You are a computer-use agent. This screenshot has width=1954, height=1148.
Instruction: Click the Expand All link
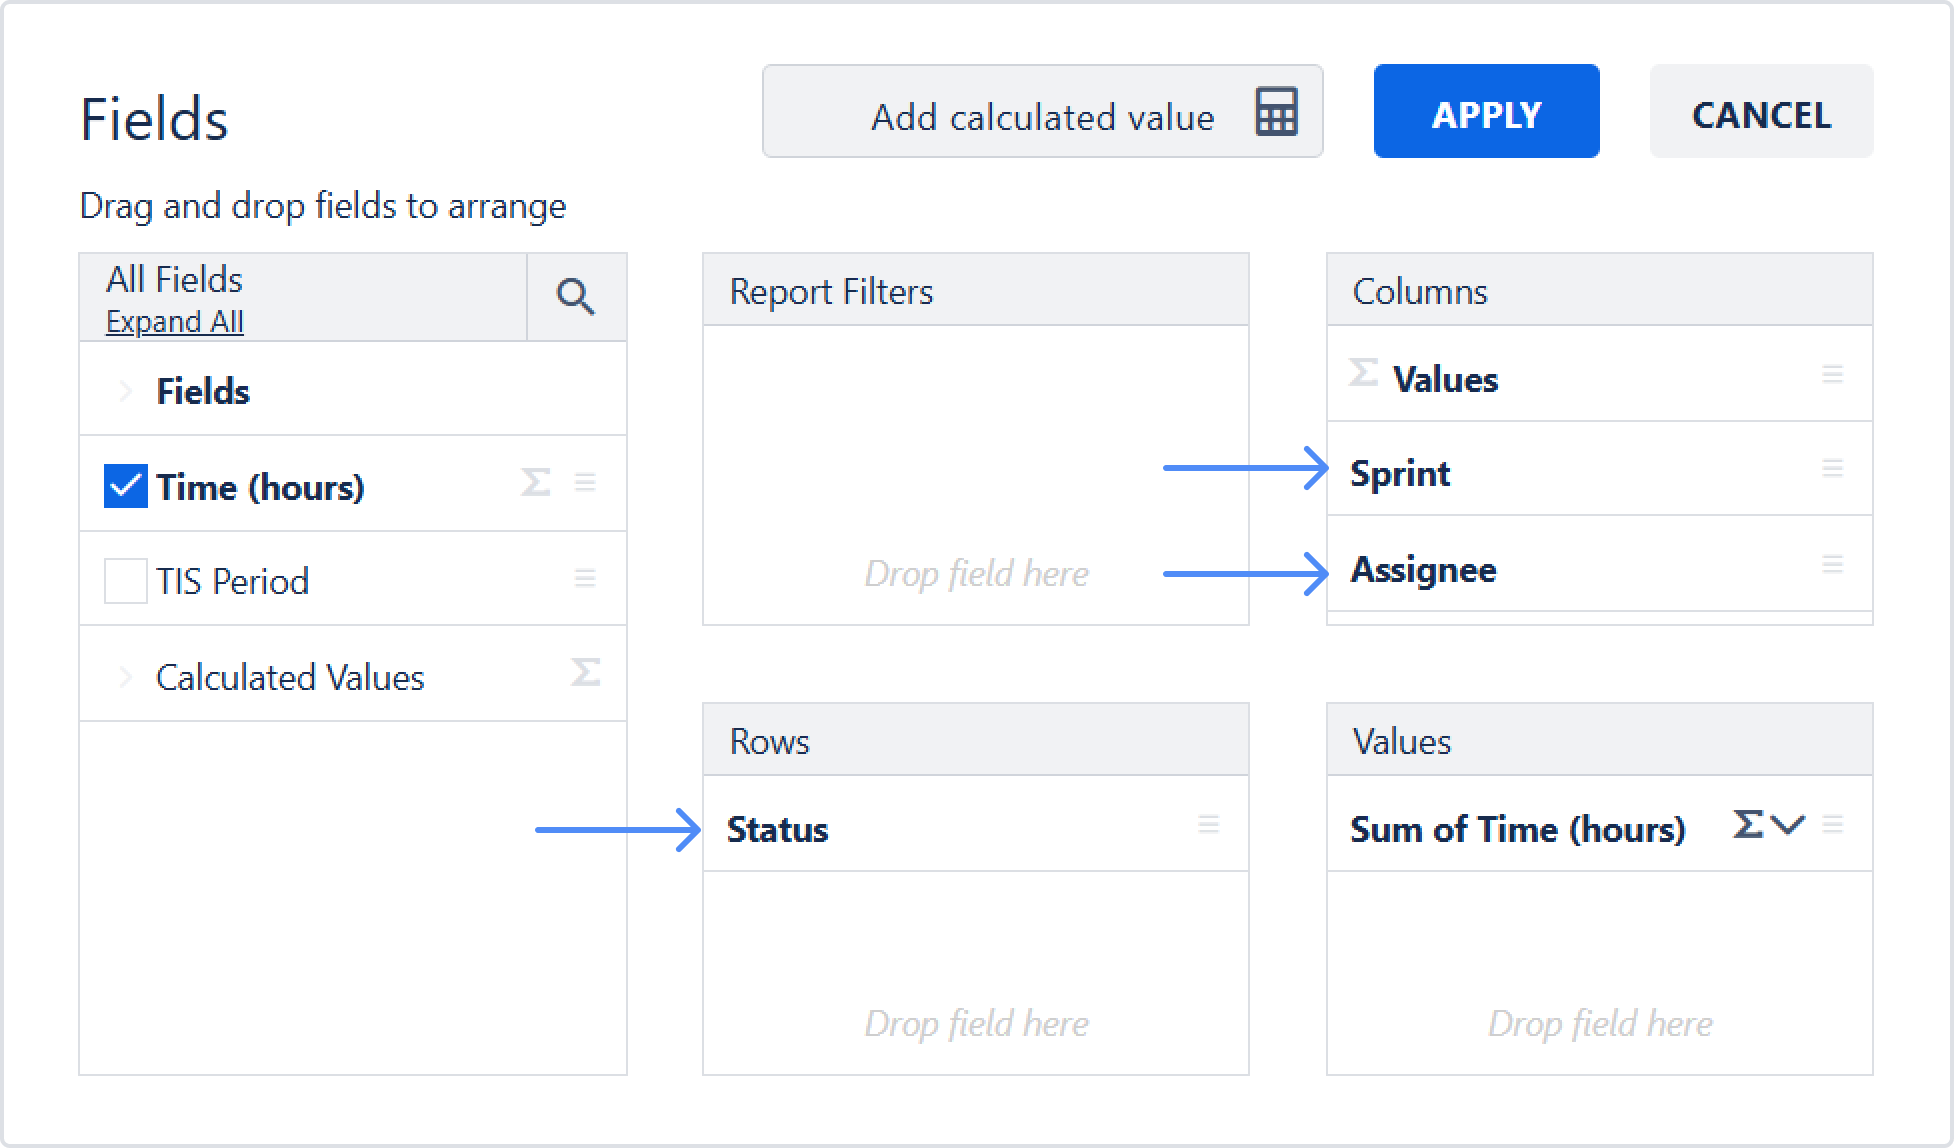[x=175, y=322]
